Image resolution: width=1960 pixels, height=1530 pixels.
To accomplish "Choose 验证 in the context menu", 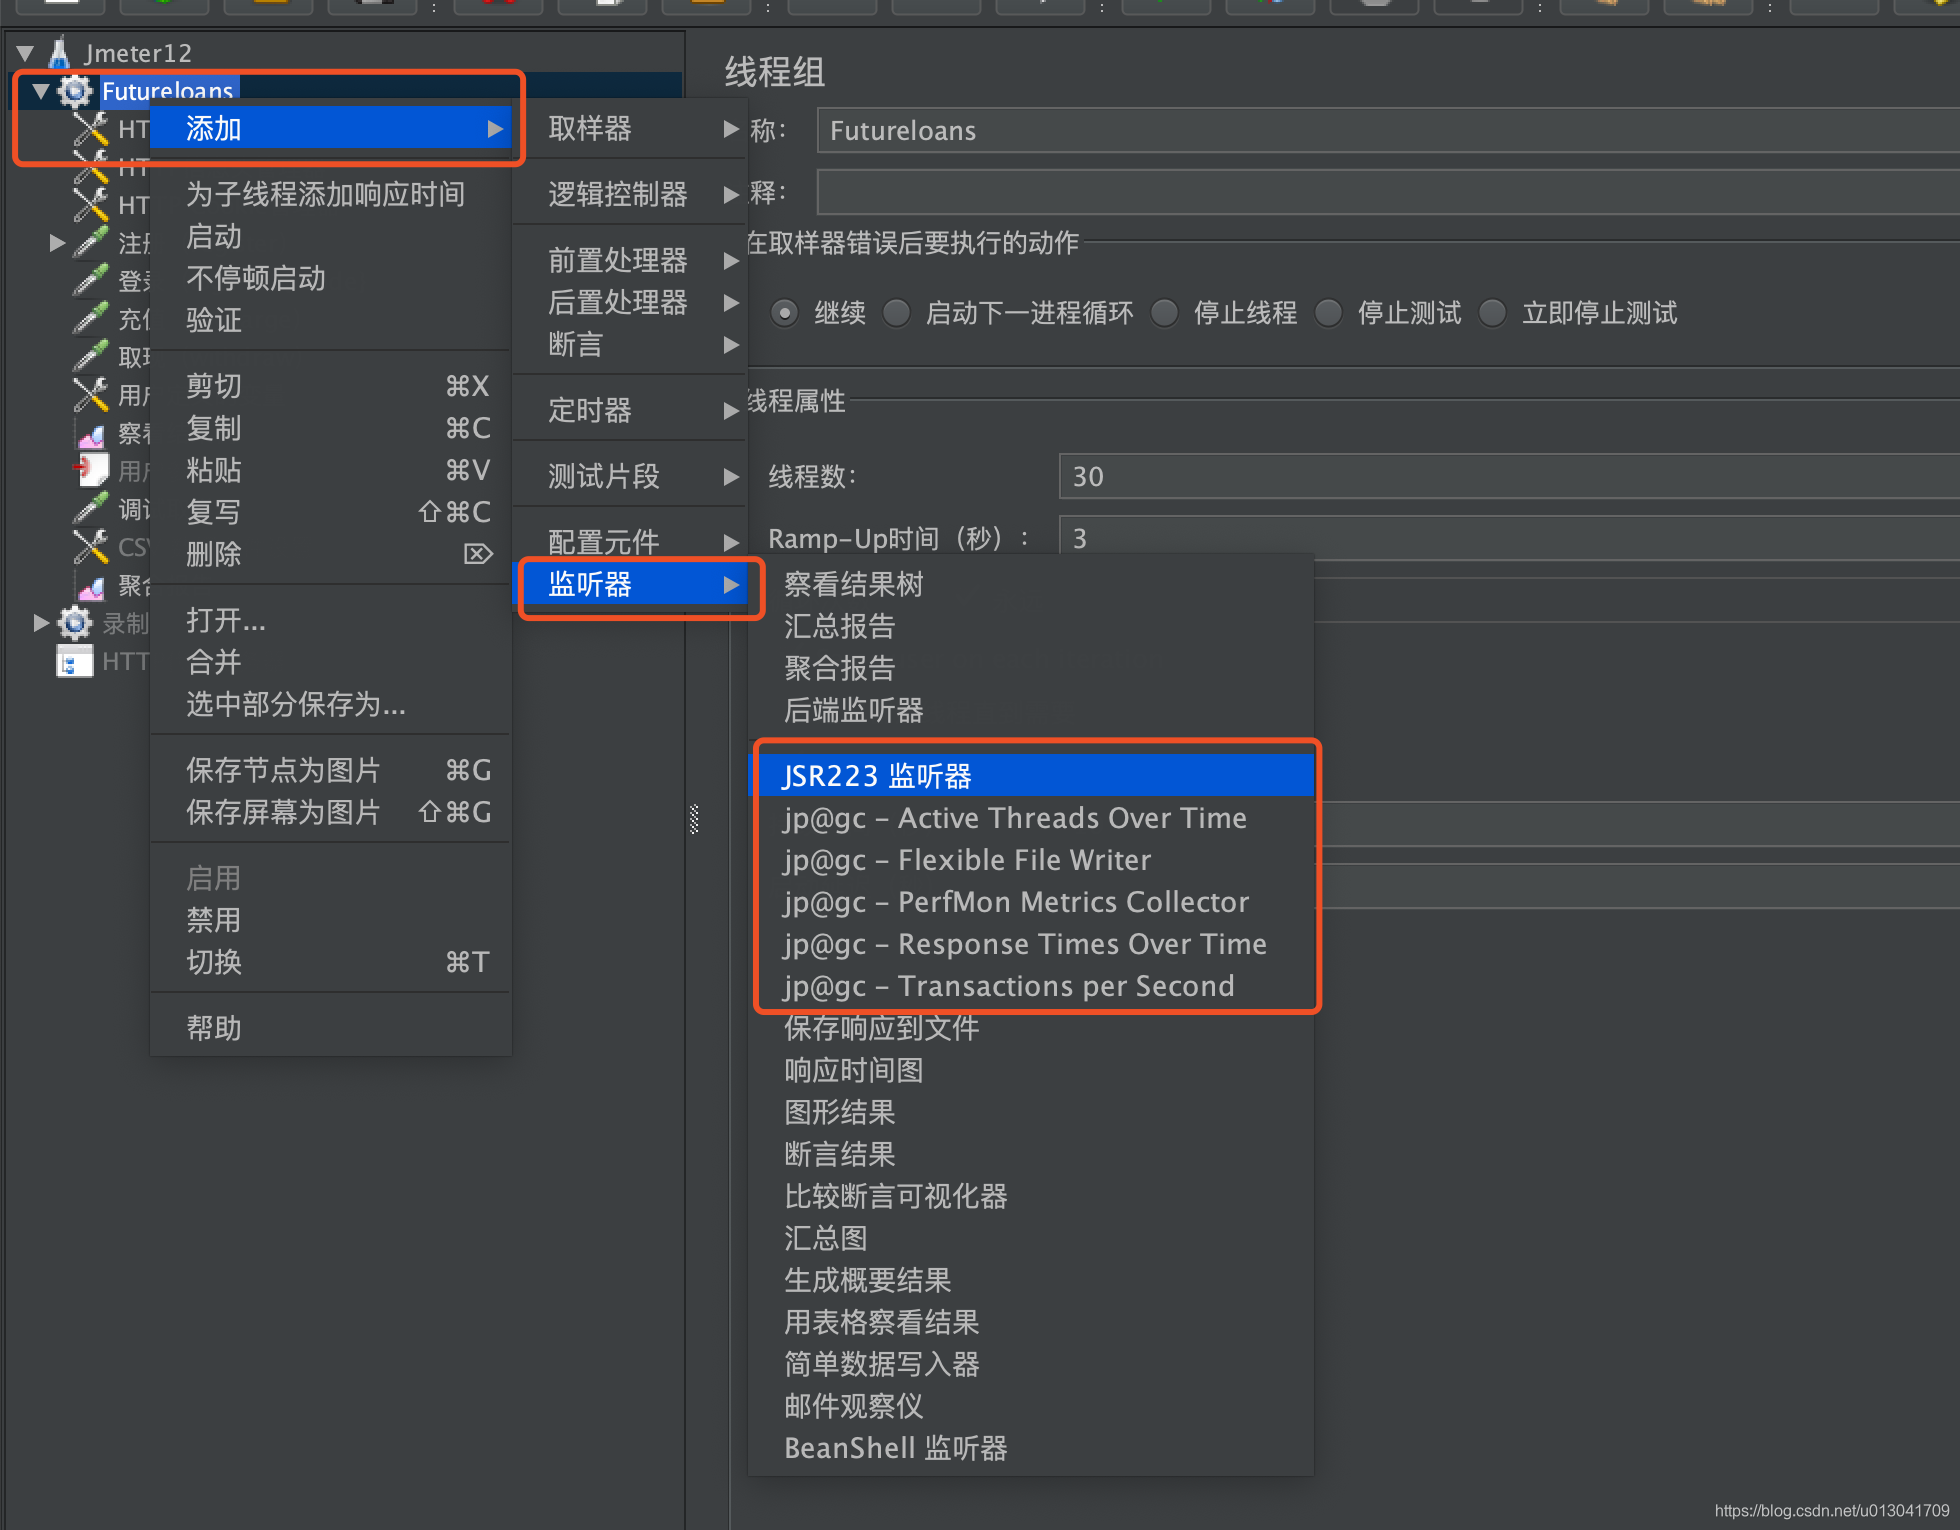I will pyautogui.click(x=331, y=320).
